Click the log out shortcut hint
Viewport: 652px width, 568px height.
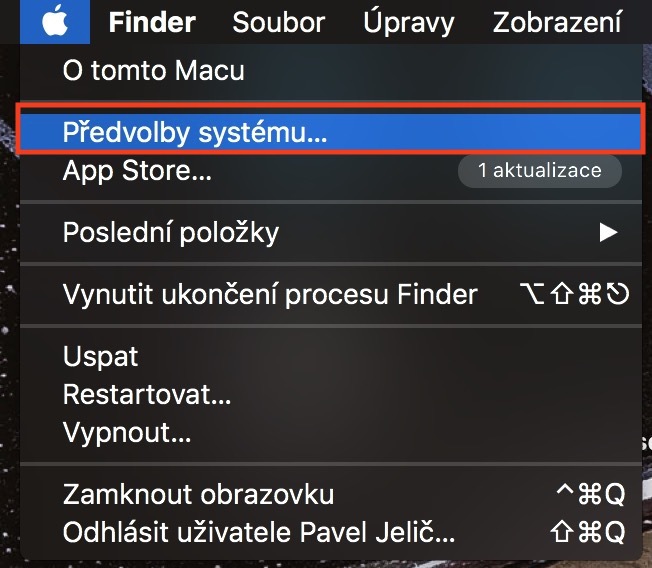(588, 531)
